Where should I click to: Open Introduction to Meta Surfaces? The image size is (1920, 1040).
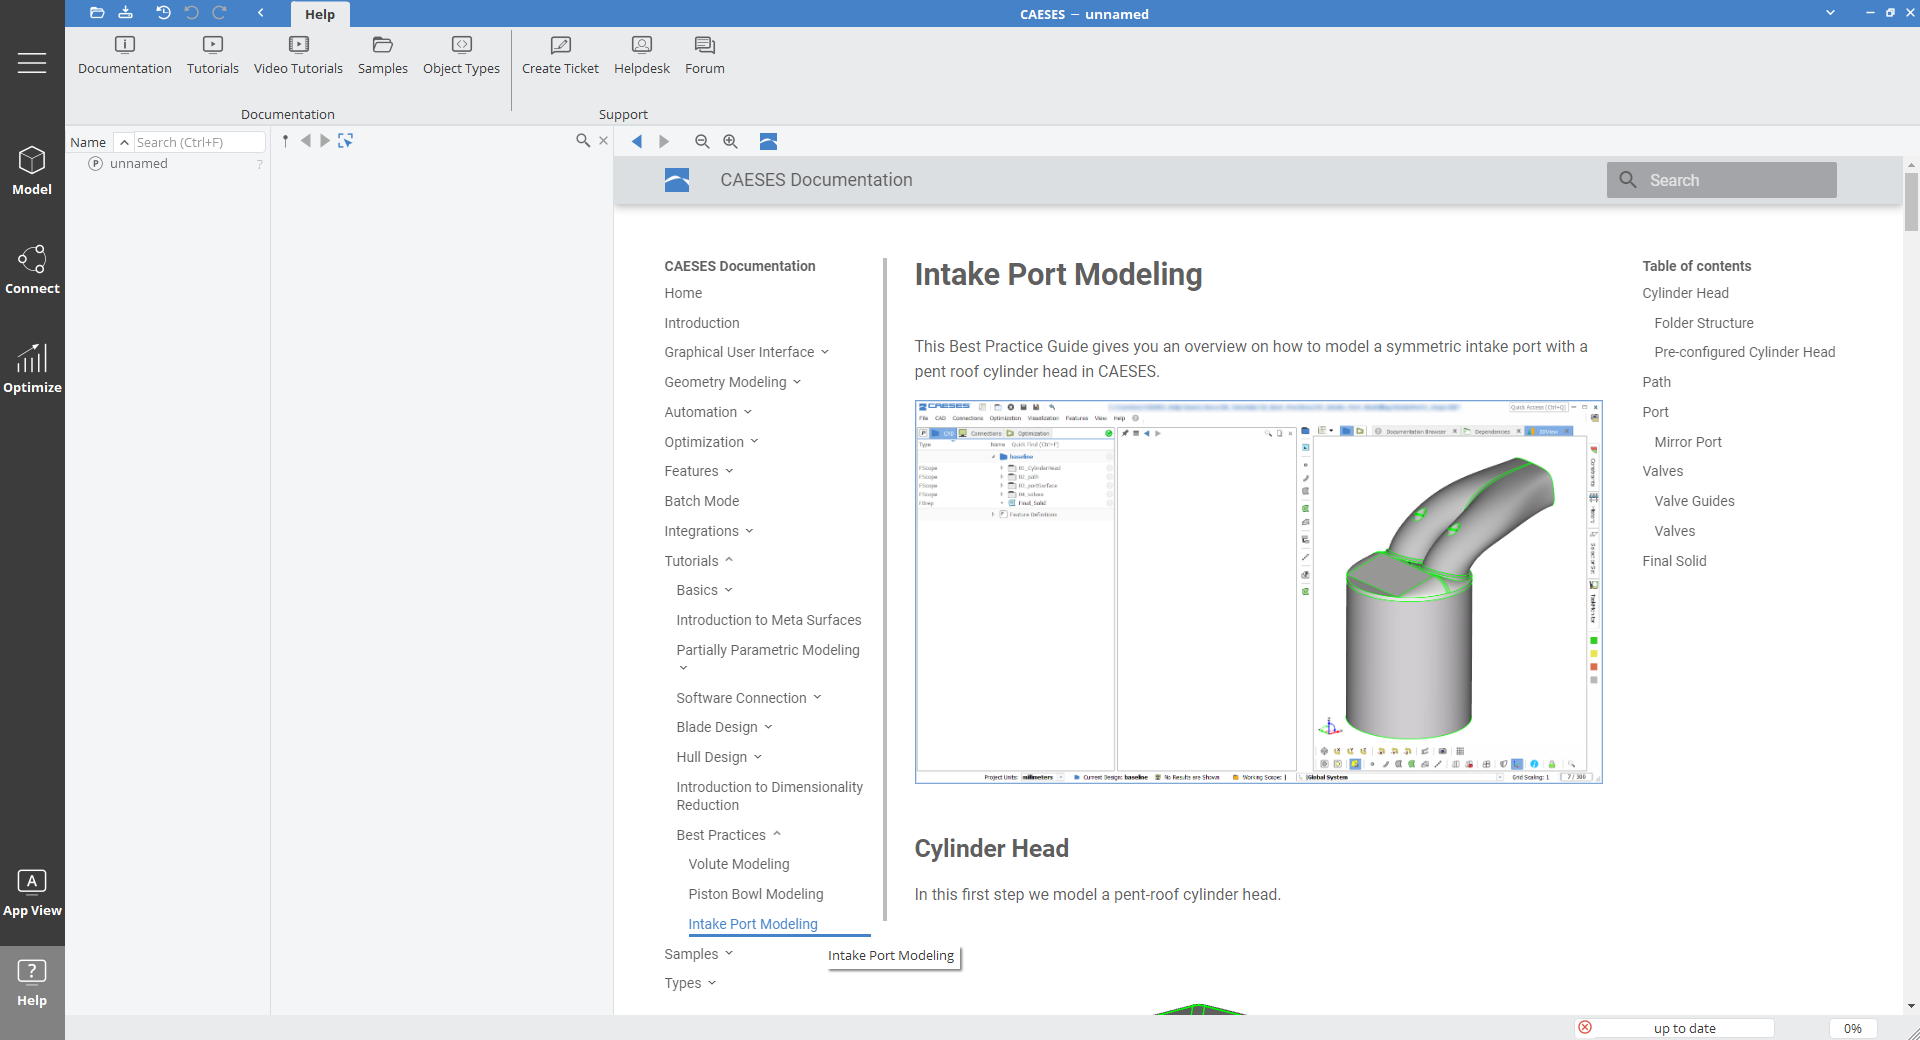(769, 620)
